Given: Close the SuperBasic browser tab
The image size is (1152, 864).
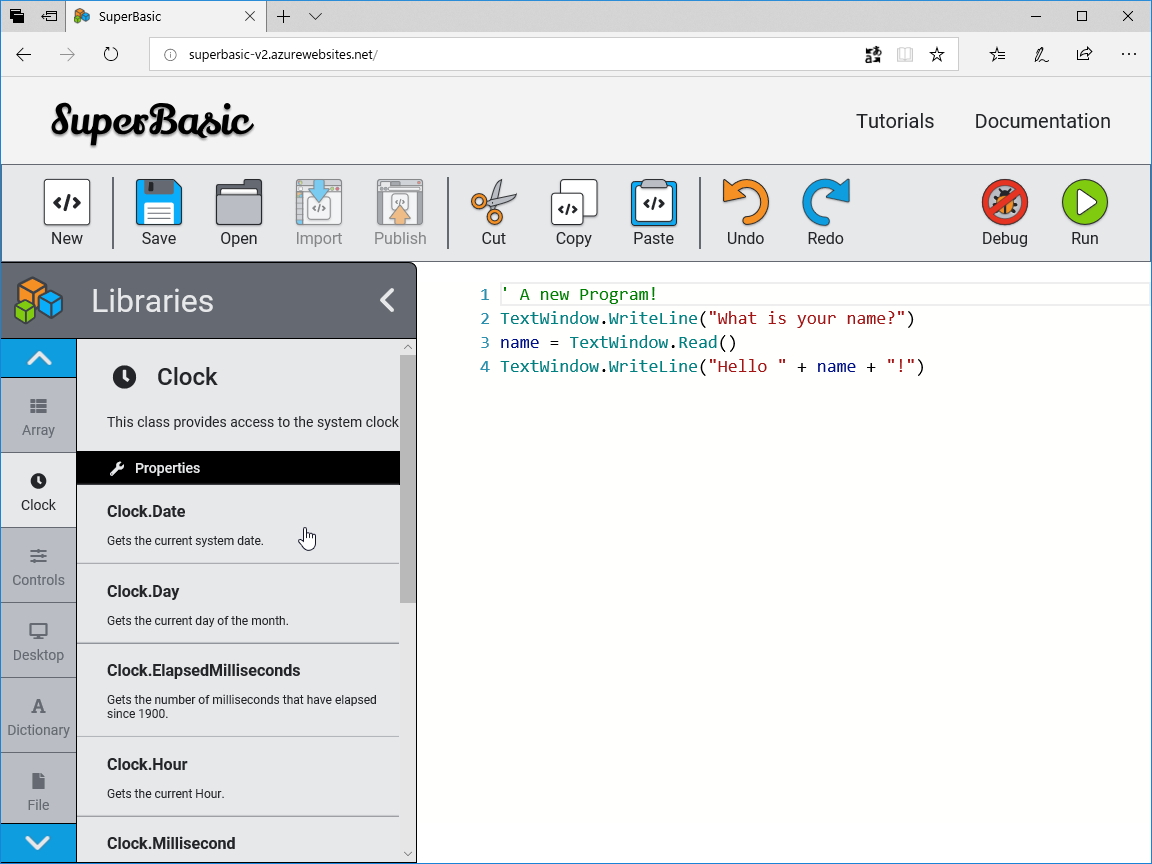Looking at the screenshot, I should point(250,16).
